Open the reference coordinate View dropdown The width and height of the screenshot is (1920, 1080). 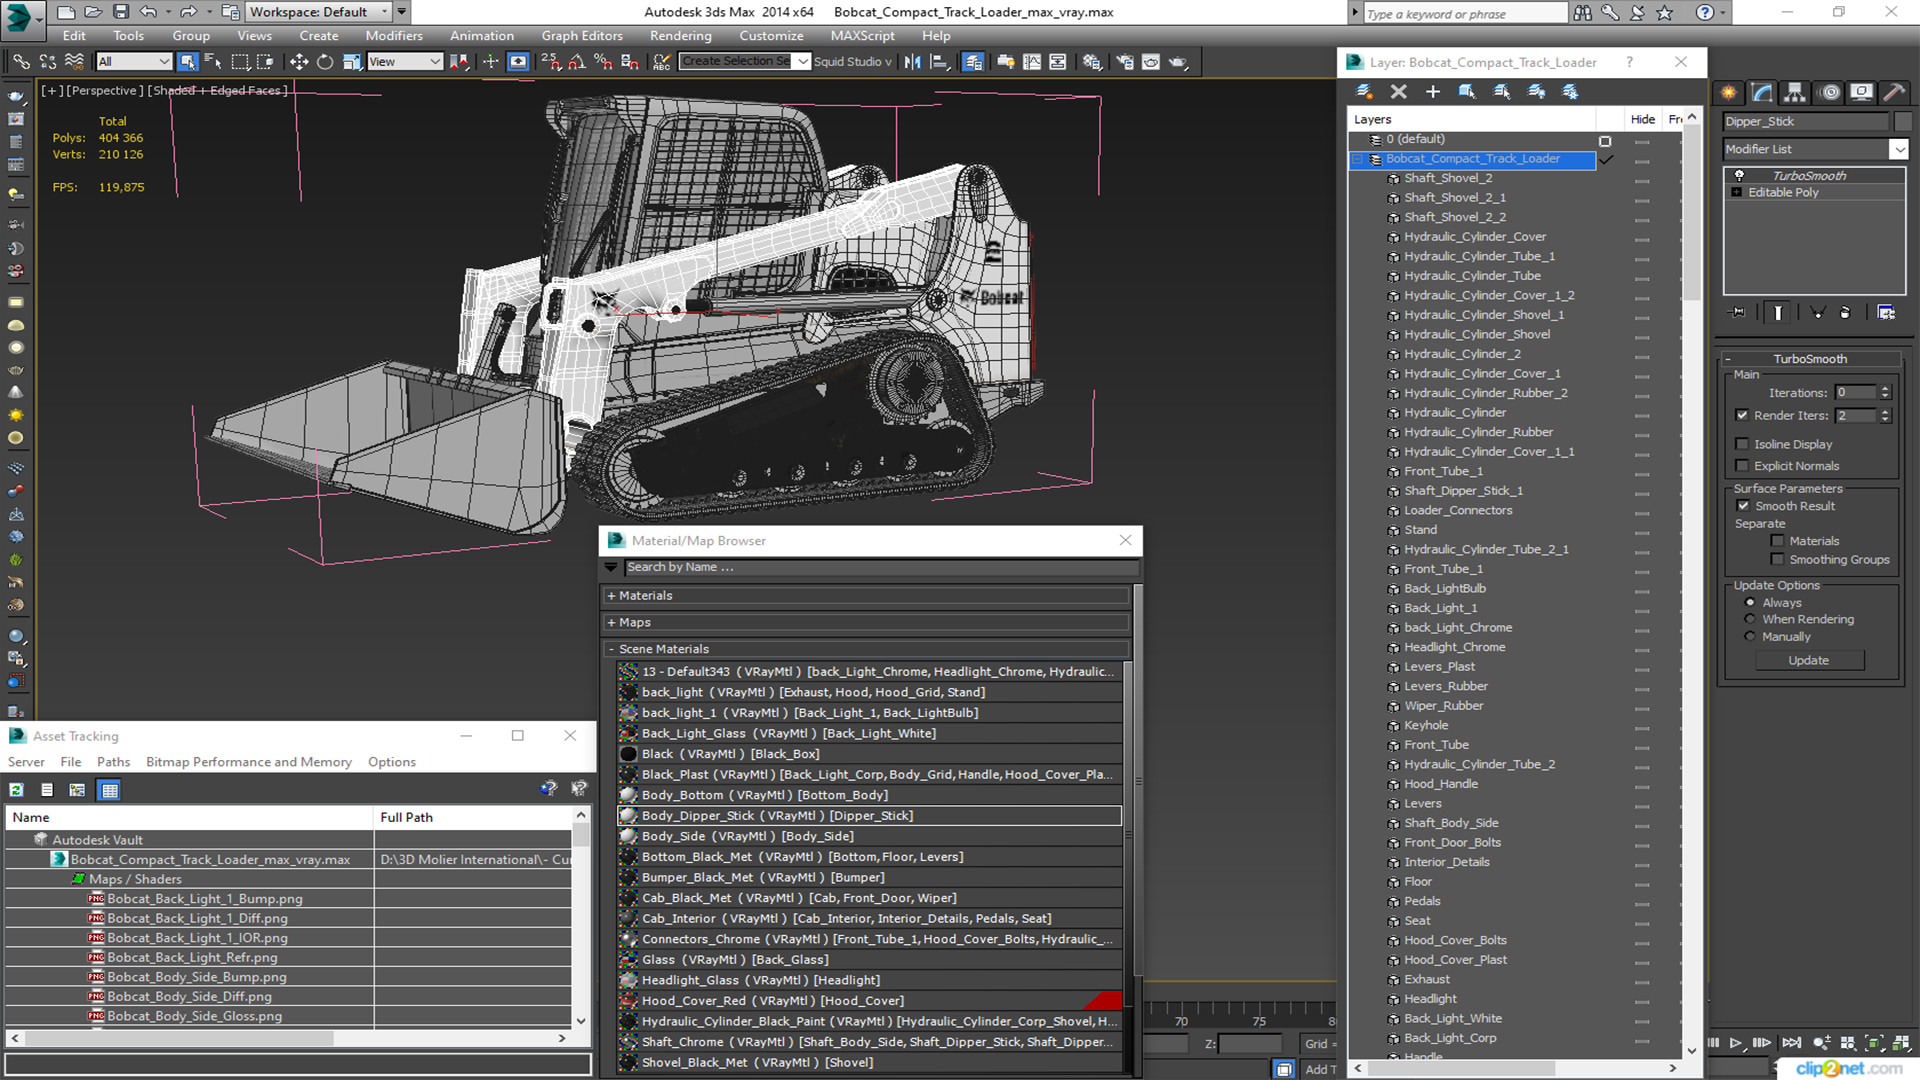[x=405, y=62]
